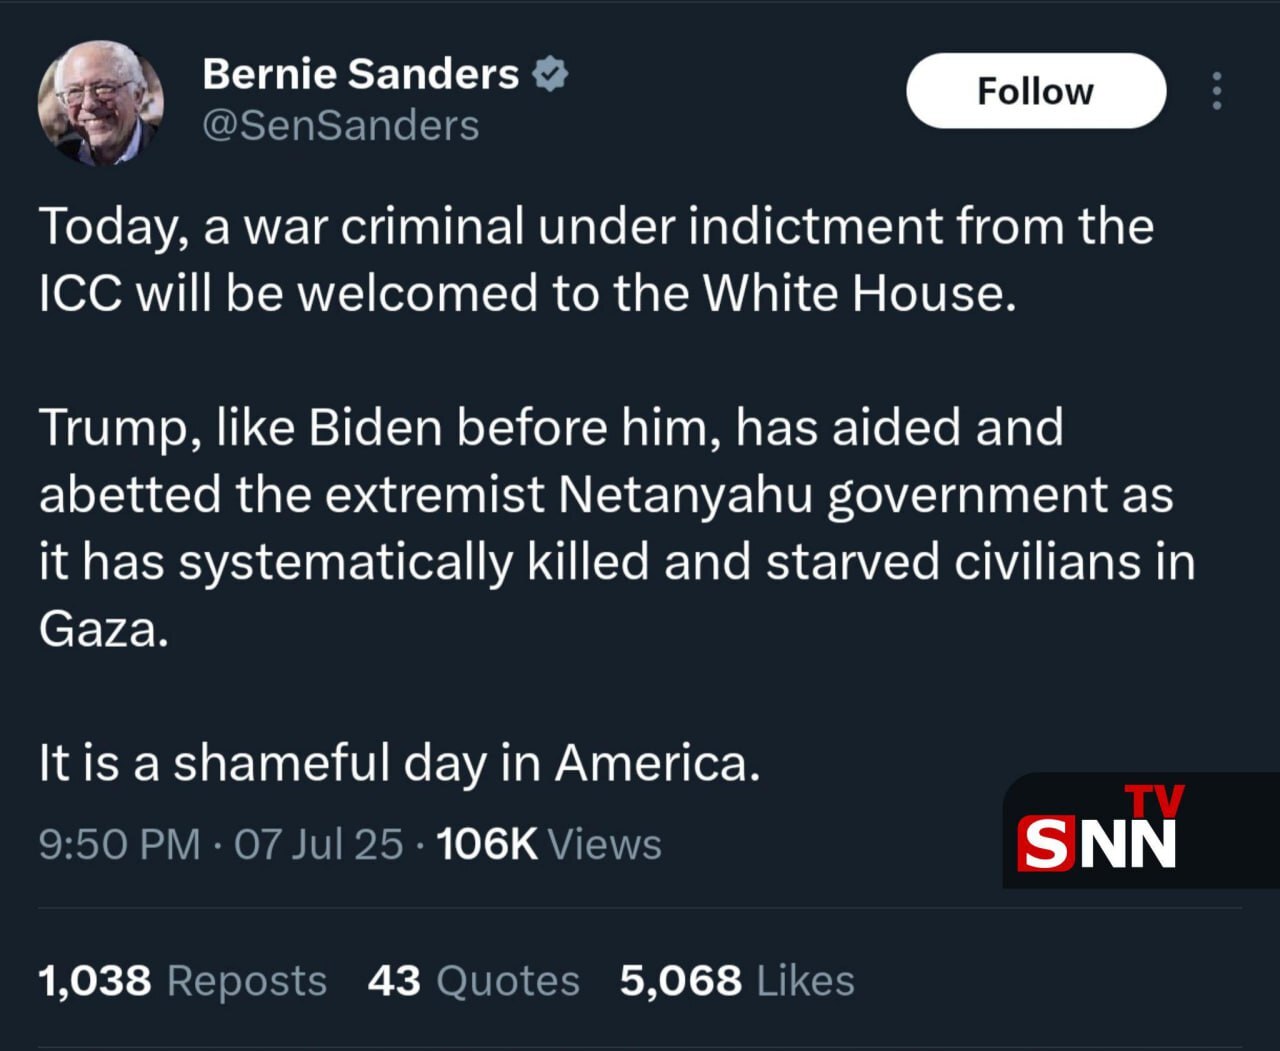Follow the Bernie Sanders account
1280x1051 pixels.
coord(1035,91)
